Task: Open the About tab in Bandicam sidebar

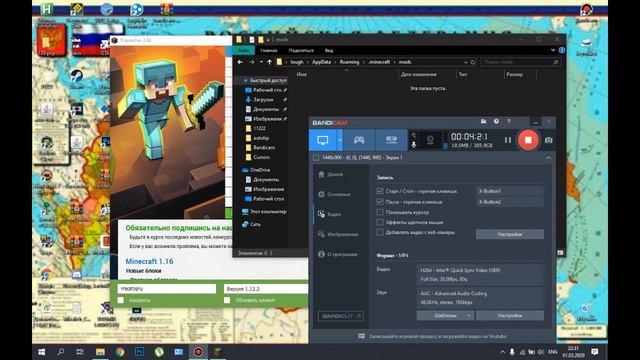Action: pyautogui.click(x=337, y=254)
